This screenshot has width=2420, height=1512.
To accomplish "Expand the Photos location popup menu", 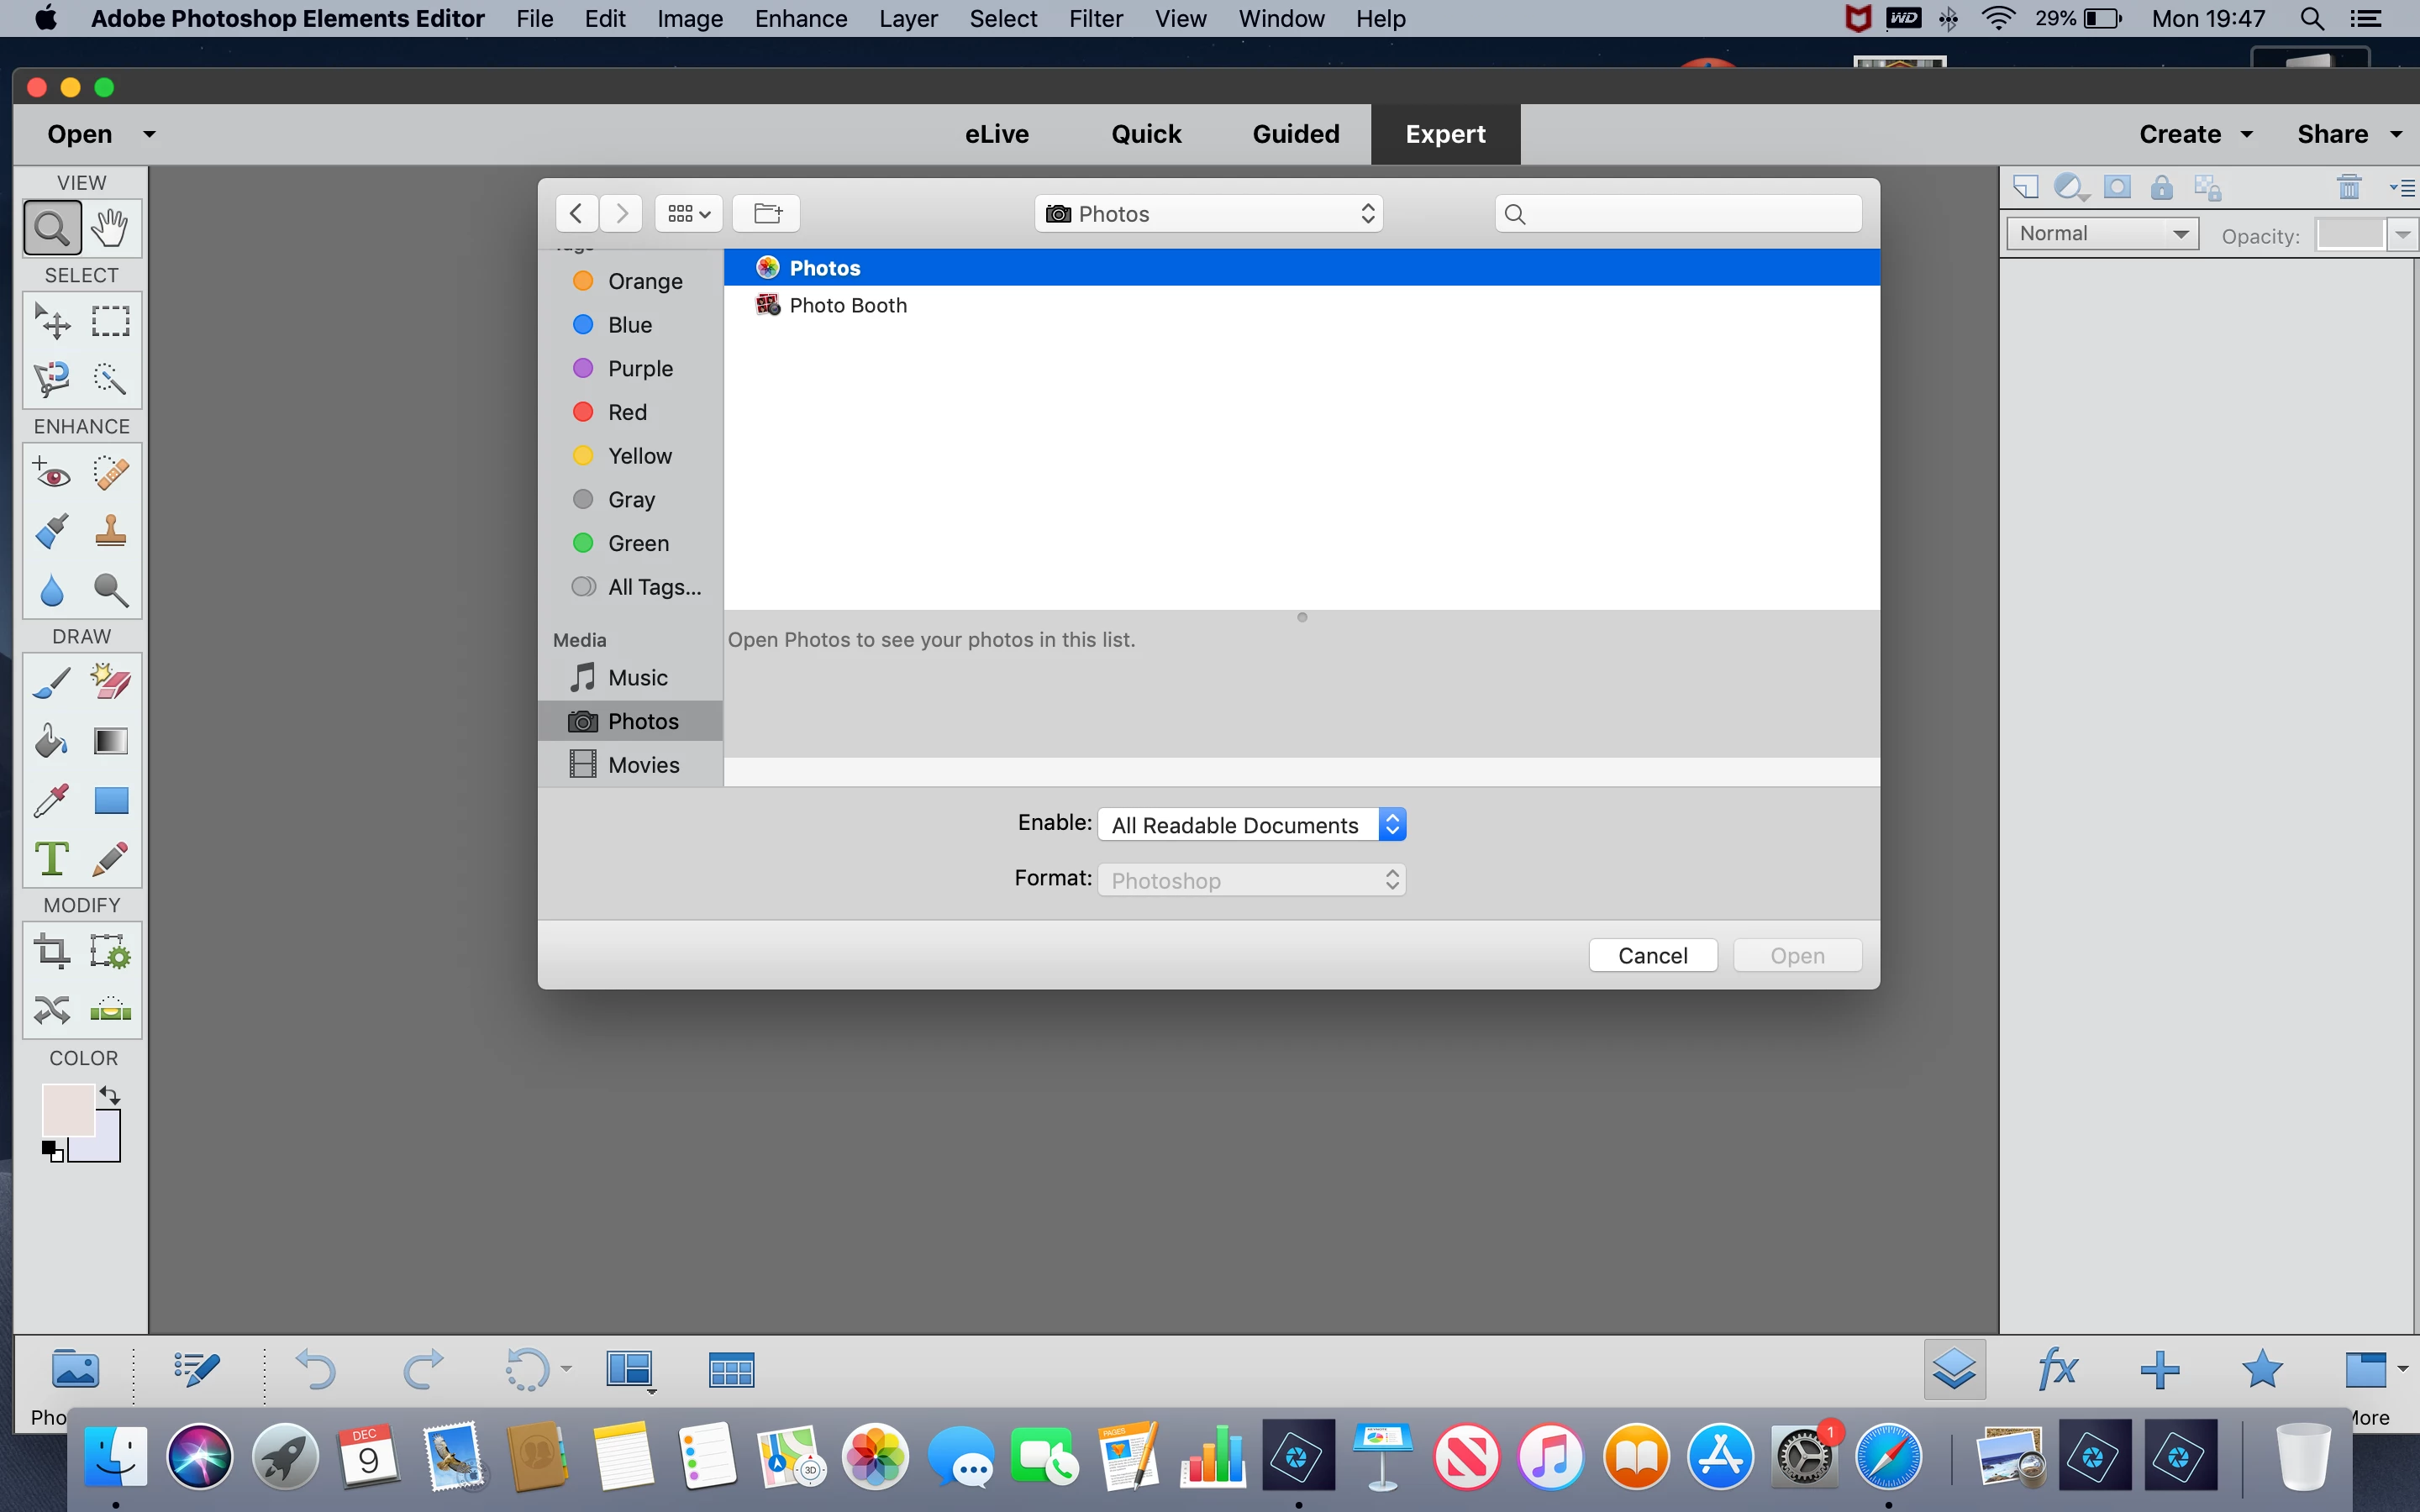I will (1208, 214).
